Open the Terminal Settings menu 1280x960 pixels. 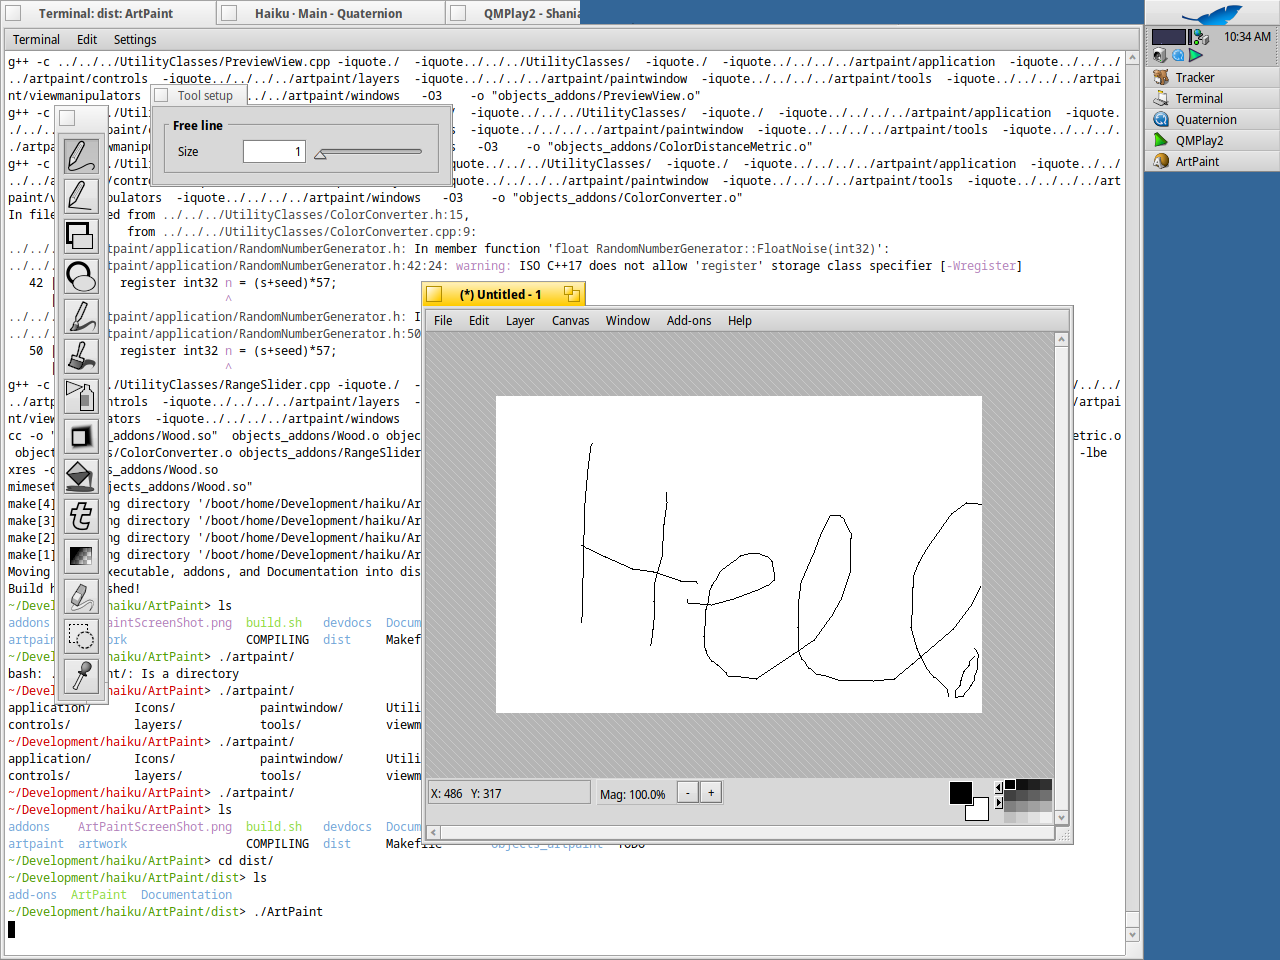pyautogui.click(x=135, y=40)
